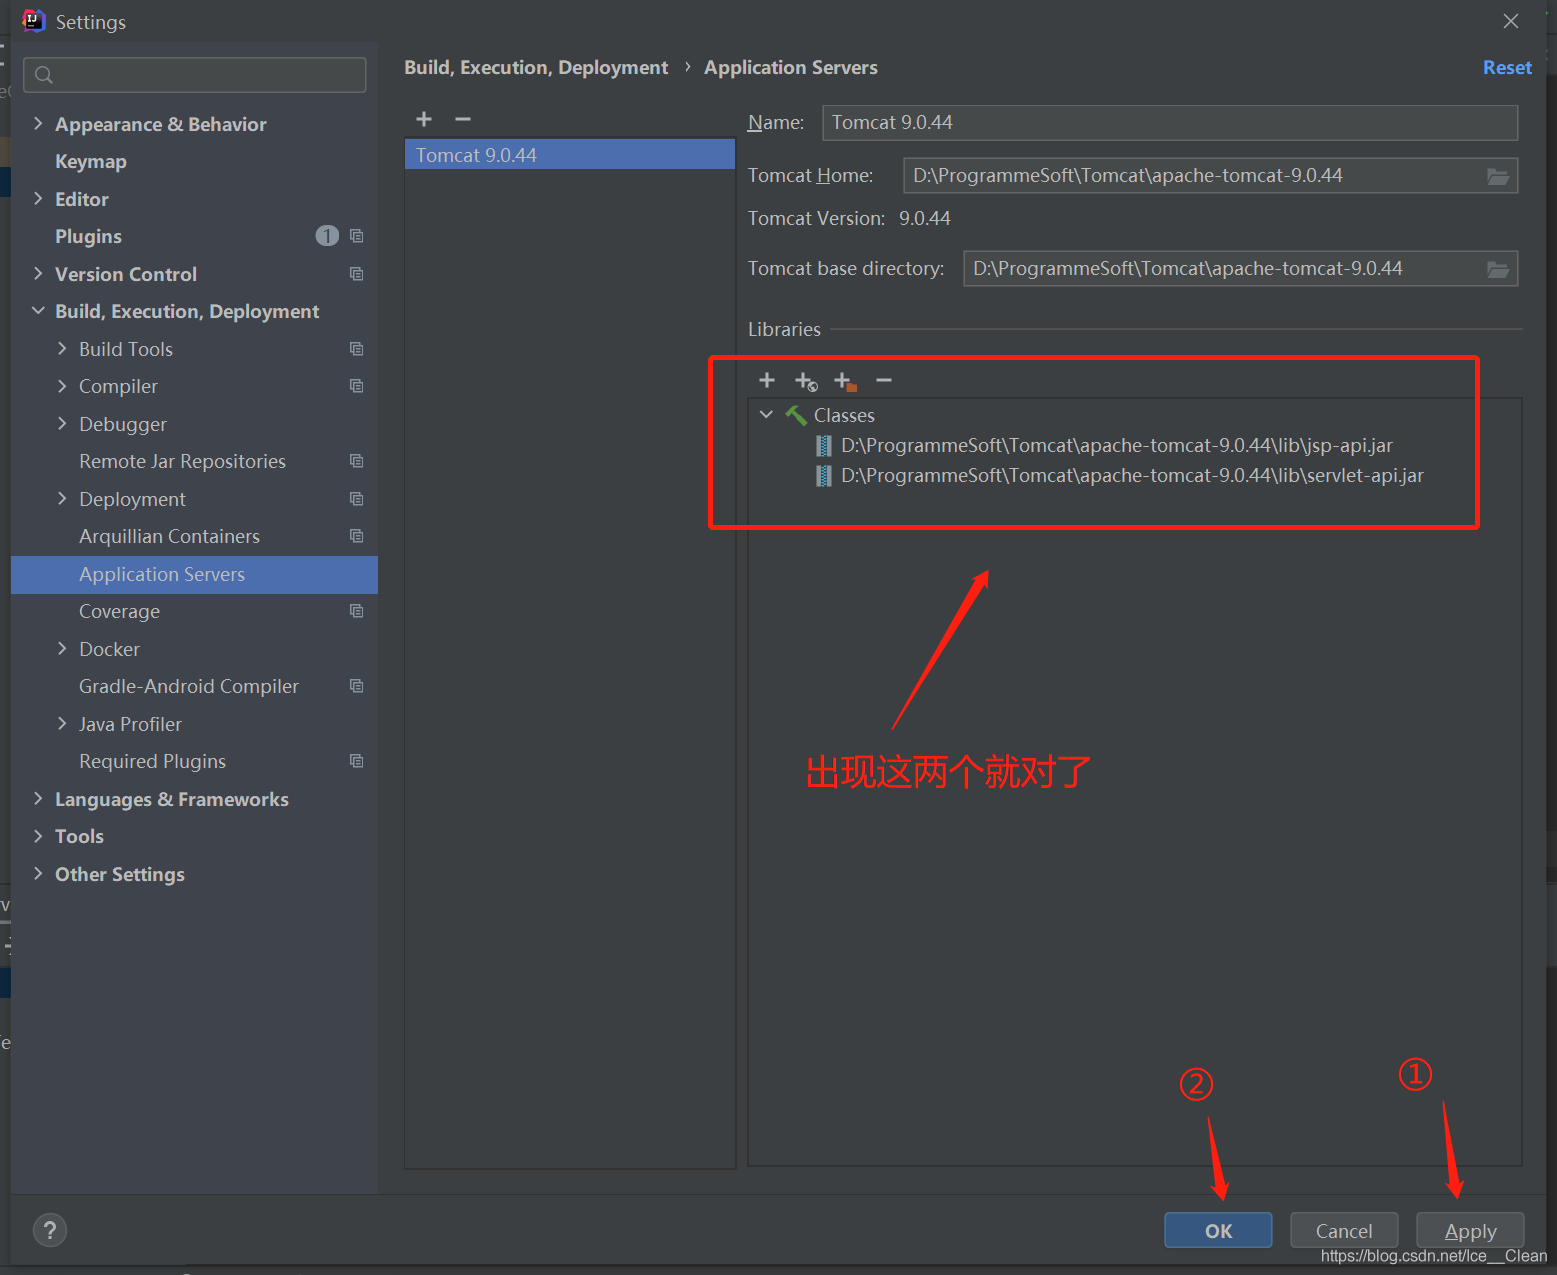Close the Settings dialog

[x=1511, y=21]
